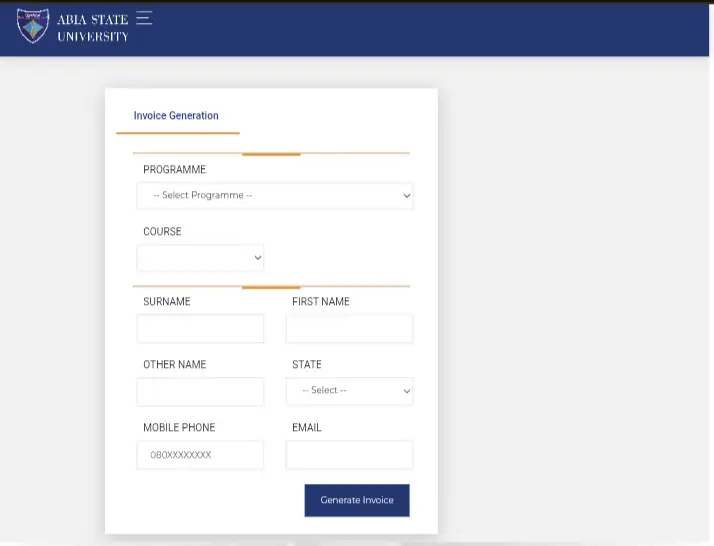Screen dimensions: 714x546
Task: Click the EMAIL field label
Action: 306,428
